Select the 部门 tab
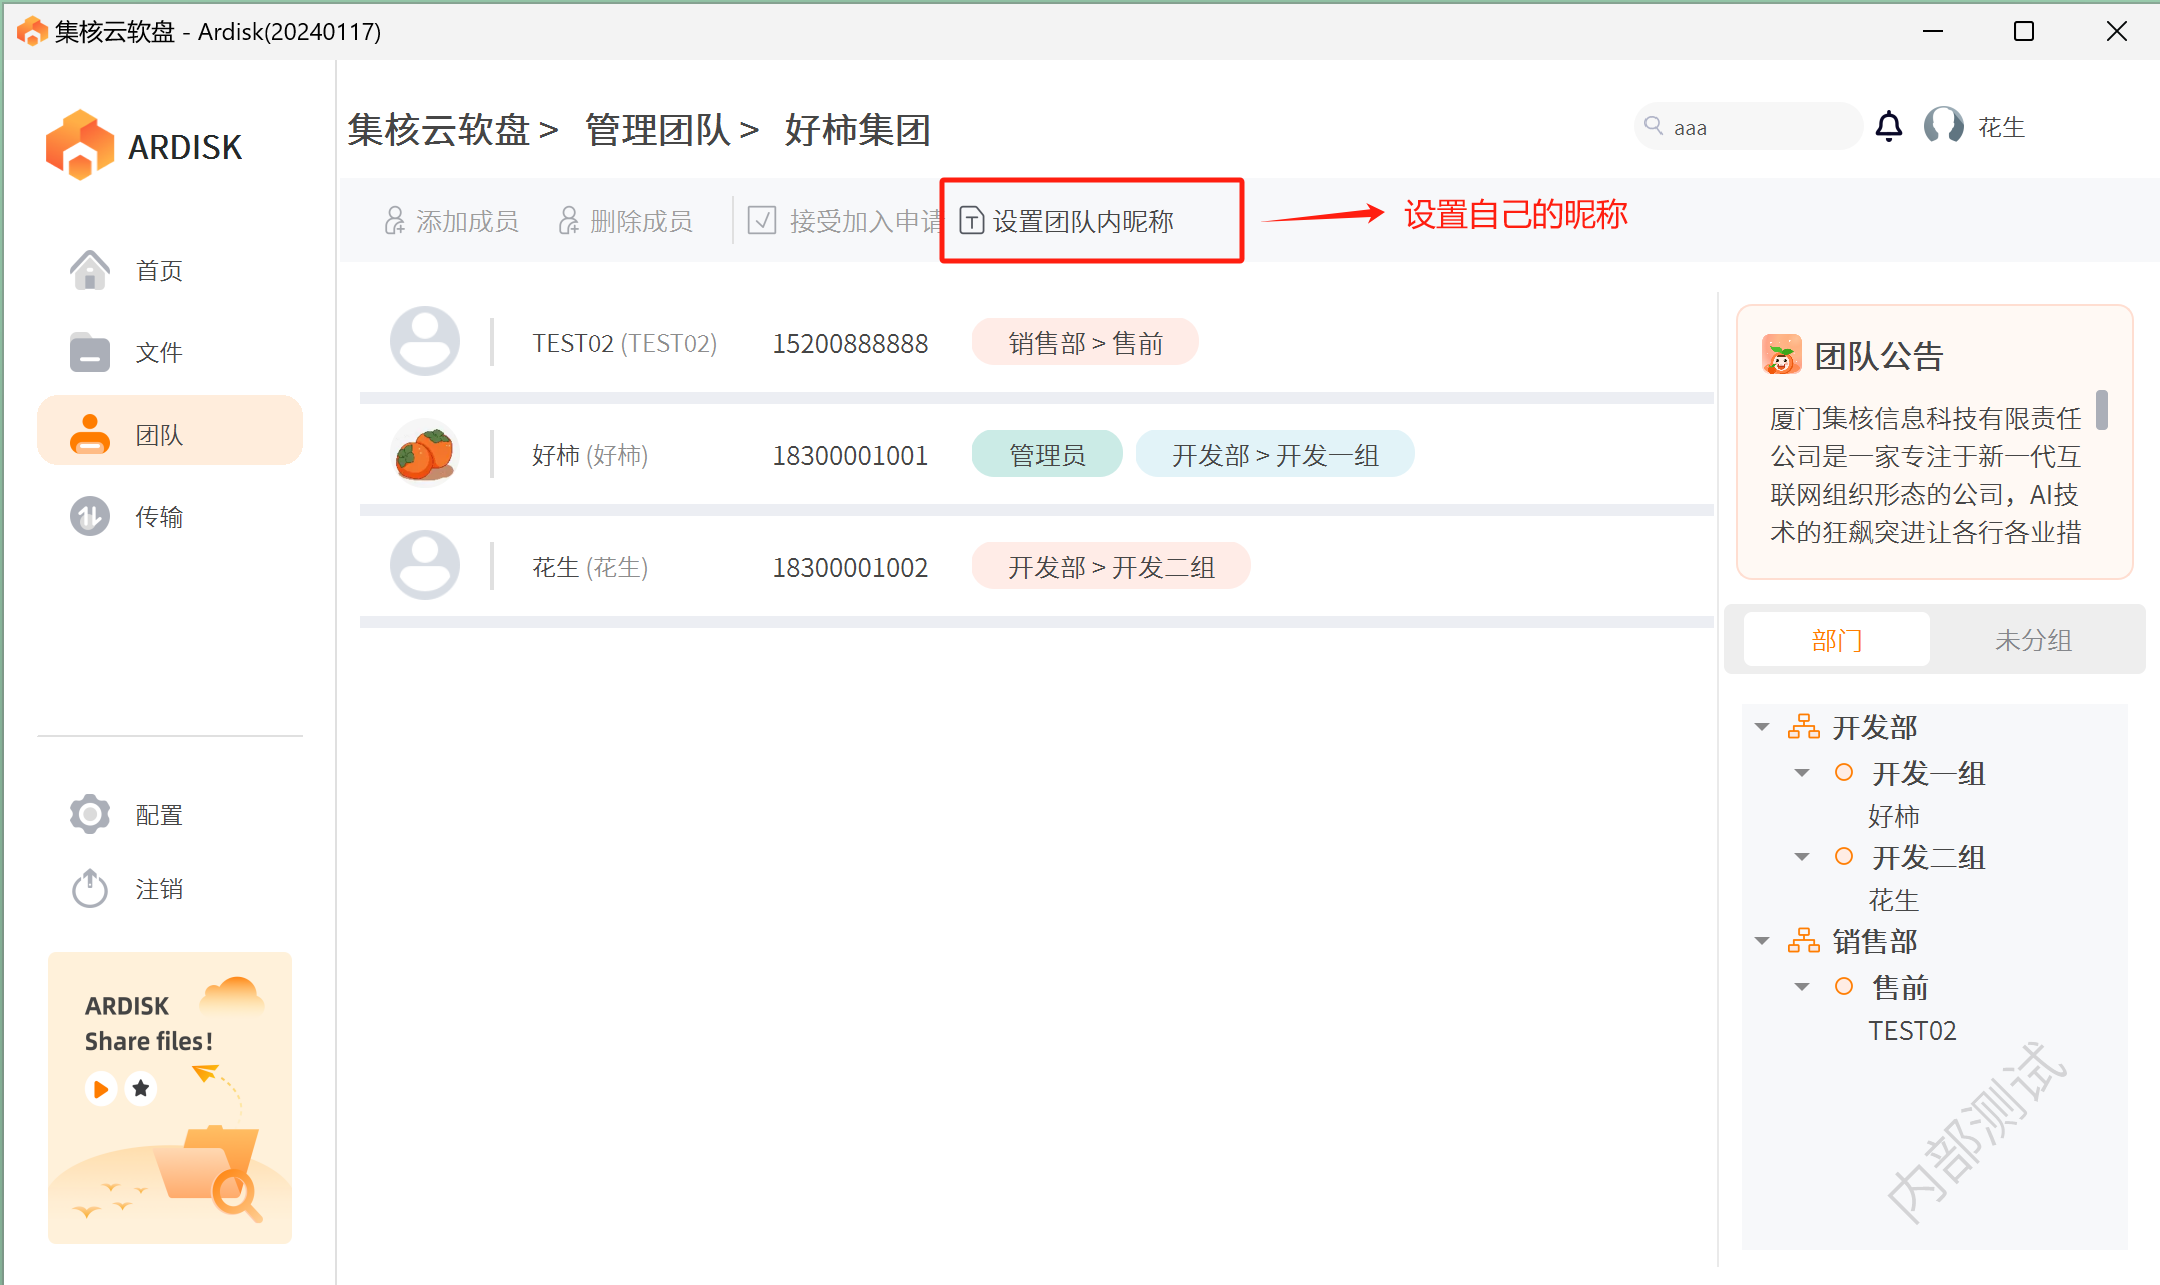This screenshot has height=1285, width=2160. point(1836,640)
